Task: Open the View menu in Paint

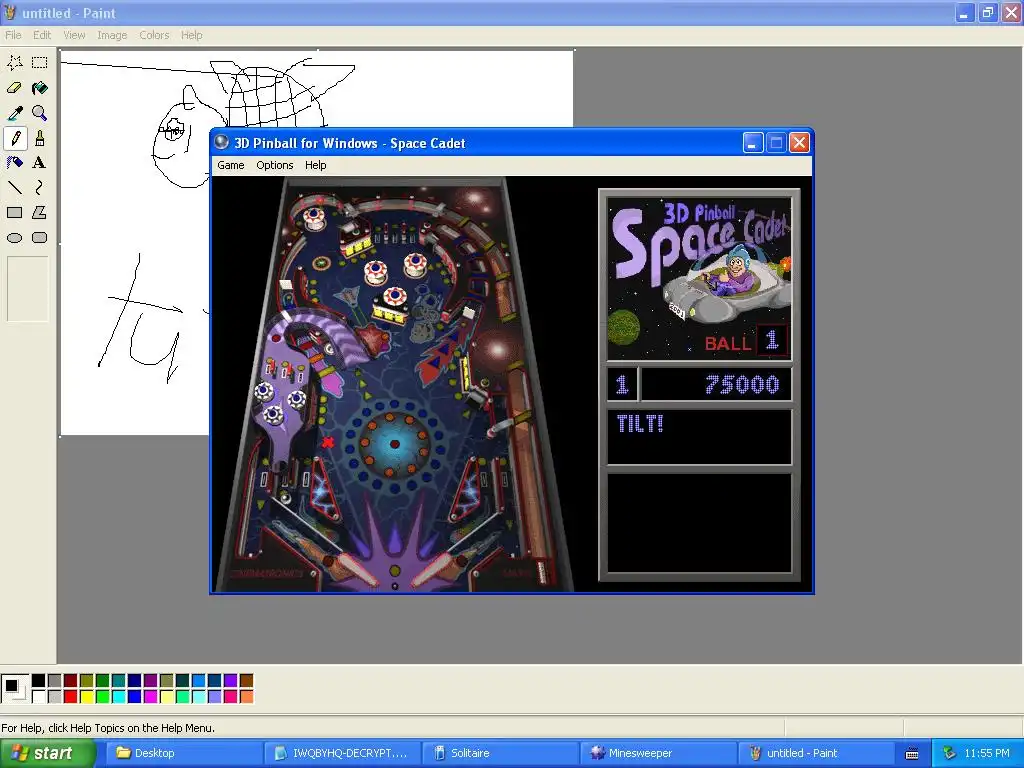Action: click(74, 35)
